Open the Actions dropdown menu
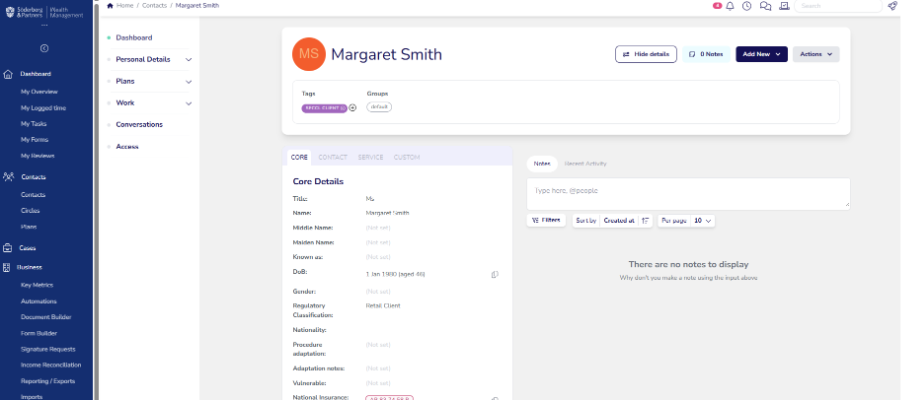The height and width of the screenshot is (400, 901). point(816,54)
